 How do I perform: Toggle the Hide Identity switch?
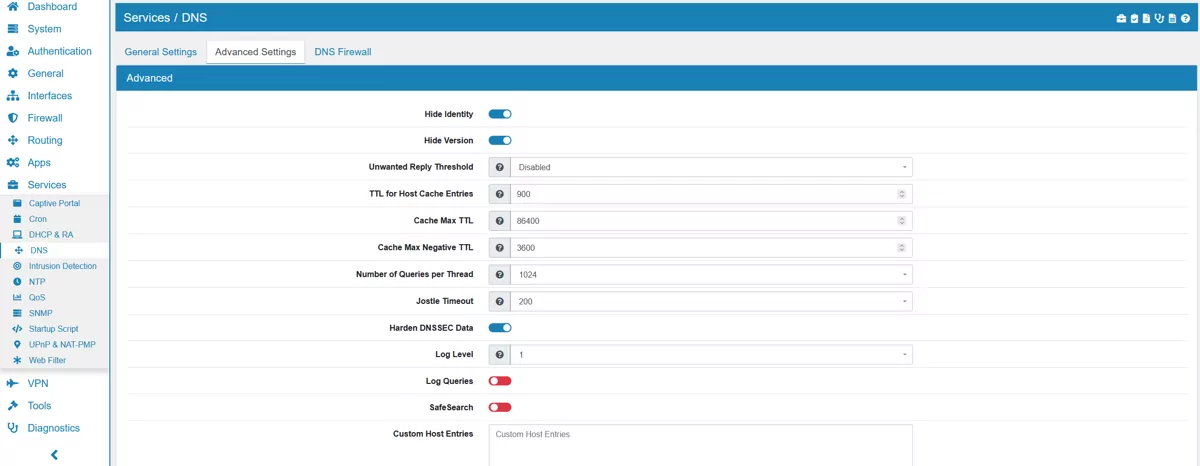point(499,114)
